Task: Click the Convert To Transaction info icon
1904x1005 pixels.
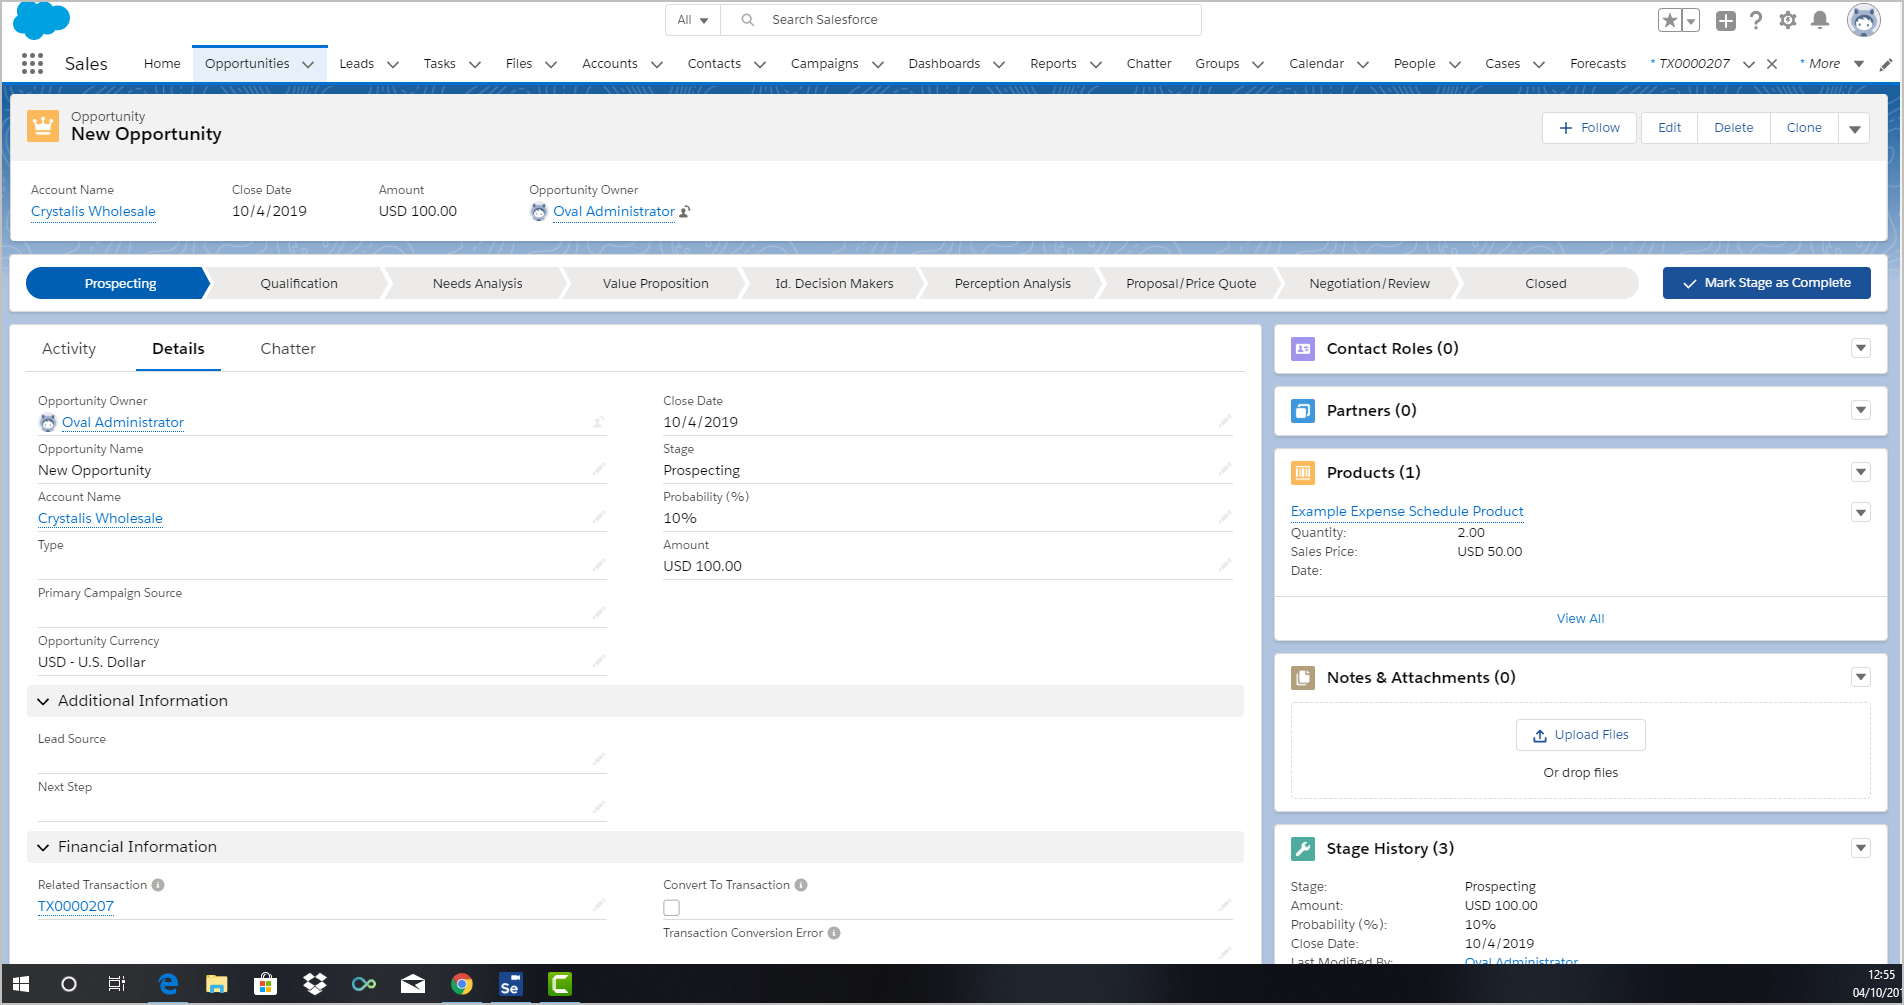Action: [801, 885]
